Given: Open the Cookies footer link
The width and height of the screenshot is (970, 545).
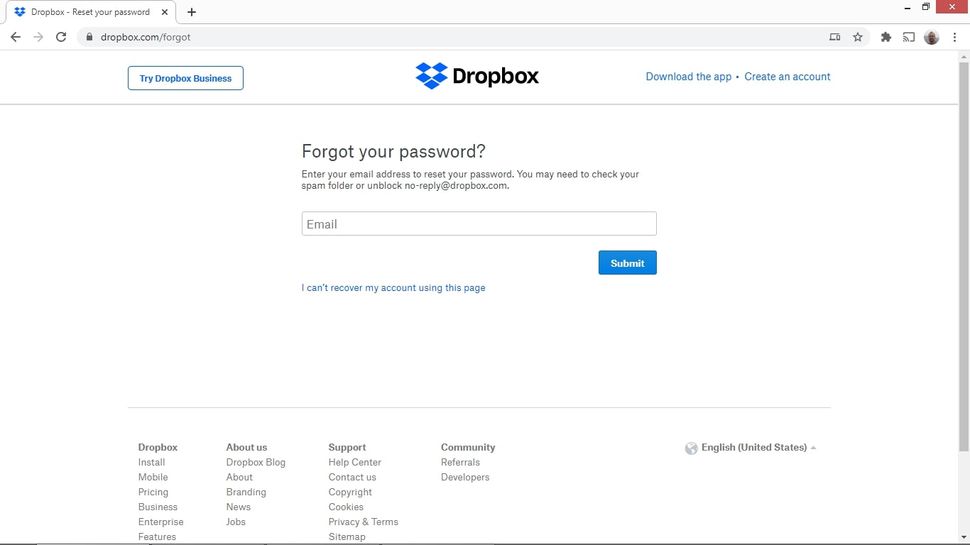Looking at the screenshot, I should tap(346, 507).
